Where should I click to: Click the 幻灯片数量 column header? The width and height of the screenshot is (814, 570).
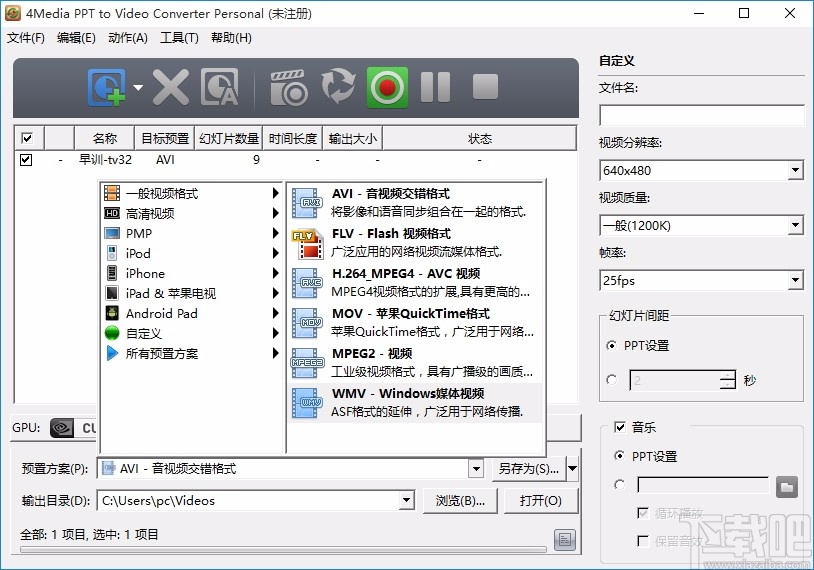228,139
